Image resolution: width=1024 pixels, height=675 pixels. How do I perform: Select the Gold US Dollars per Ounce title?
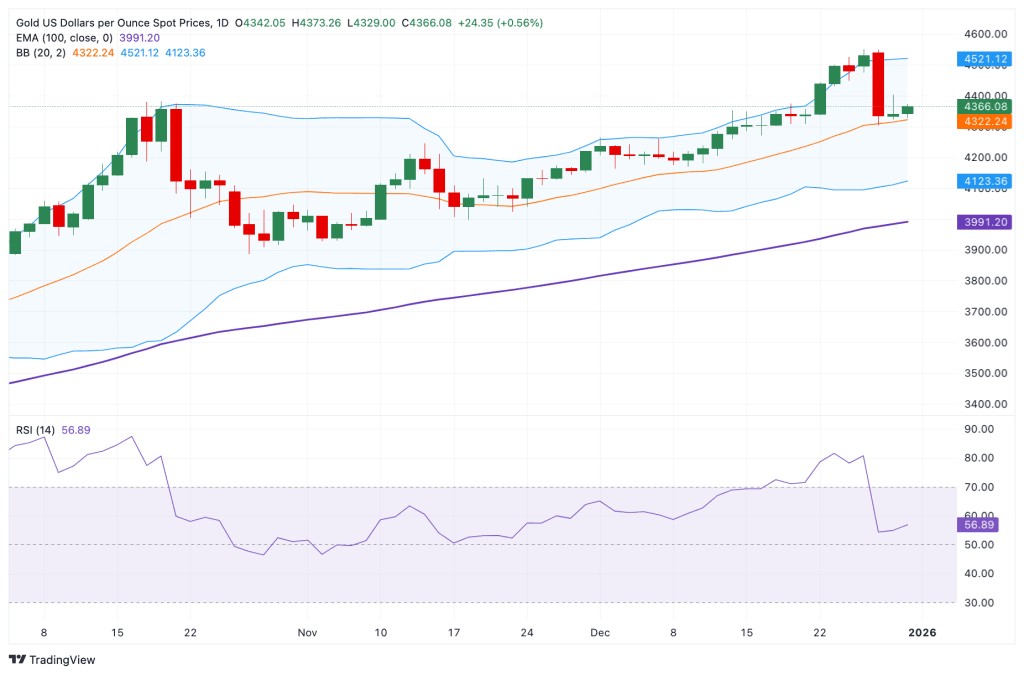pyautogui.click(x=114, y=23)
